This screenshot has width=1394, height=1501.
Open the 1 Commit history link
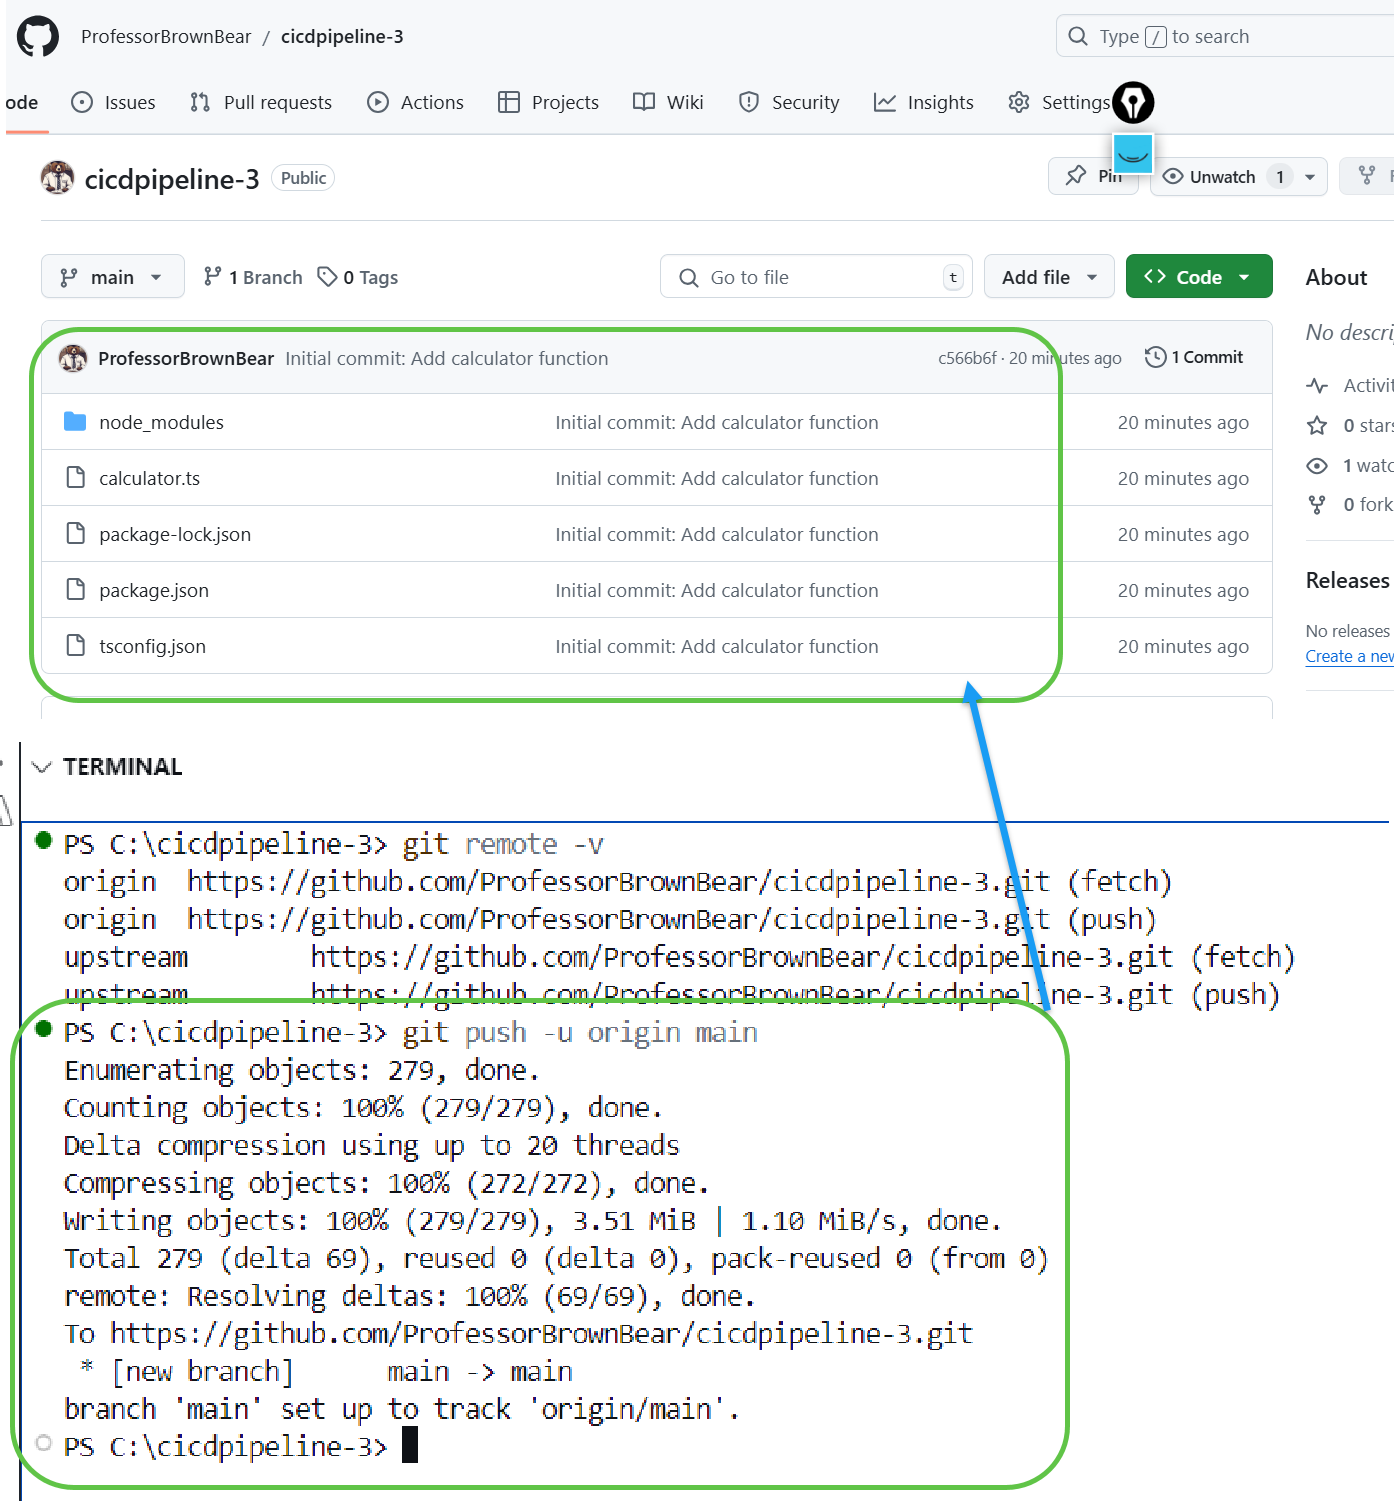(x=1195, y=357)
